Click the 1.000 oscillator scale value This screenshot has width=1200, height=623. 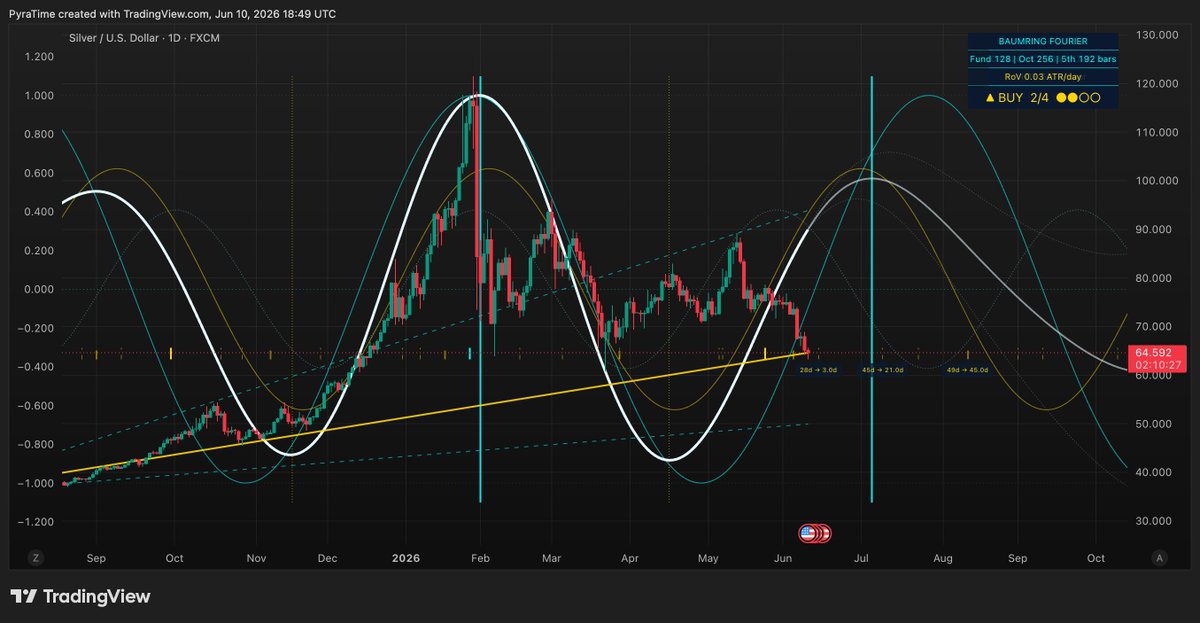(x=41, y=95)
